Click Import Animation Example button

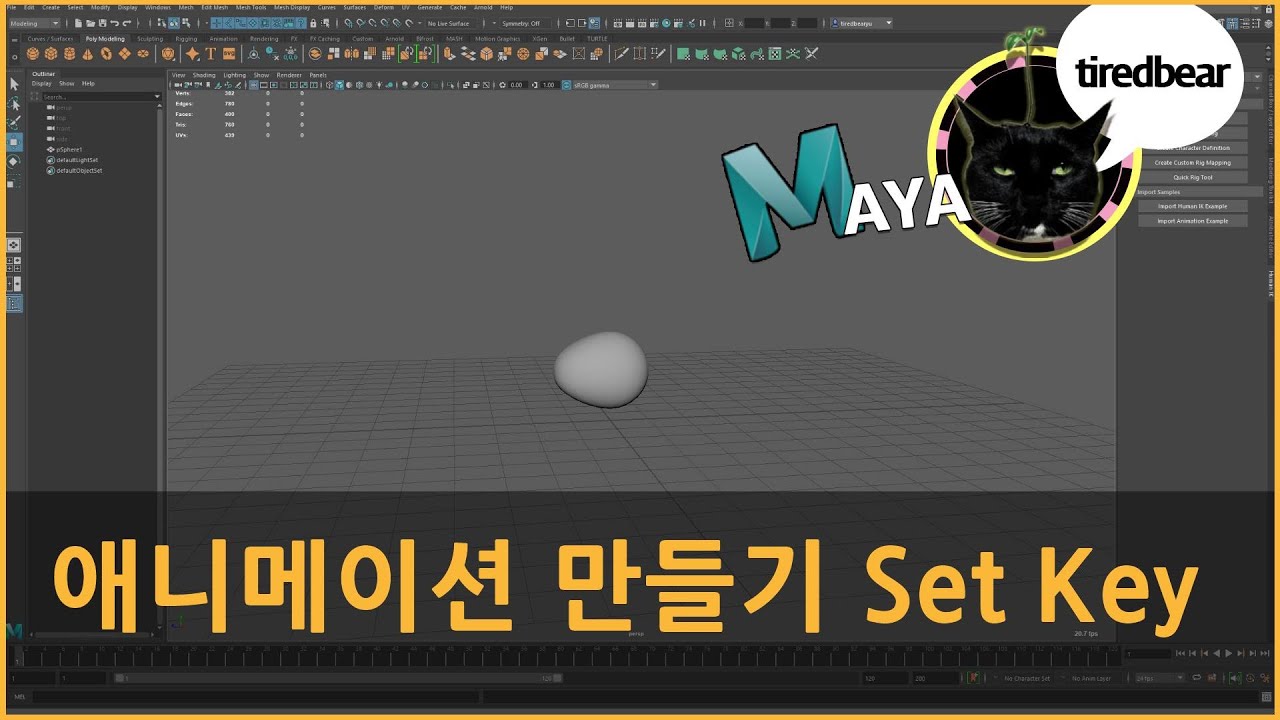coord(1193,221)
